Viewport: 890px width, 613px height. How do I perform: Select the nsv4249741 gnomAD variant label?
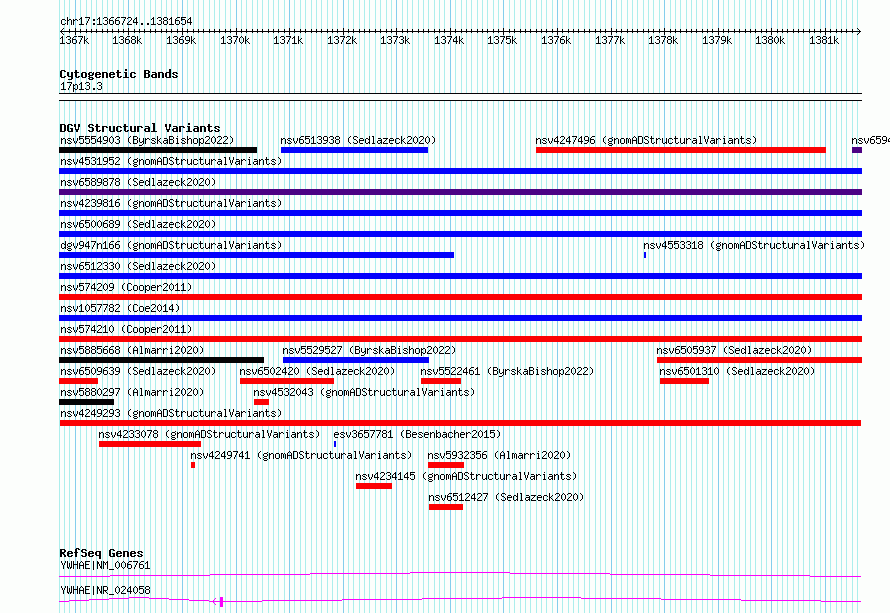(x=301, y=455)
